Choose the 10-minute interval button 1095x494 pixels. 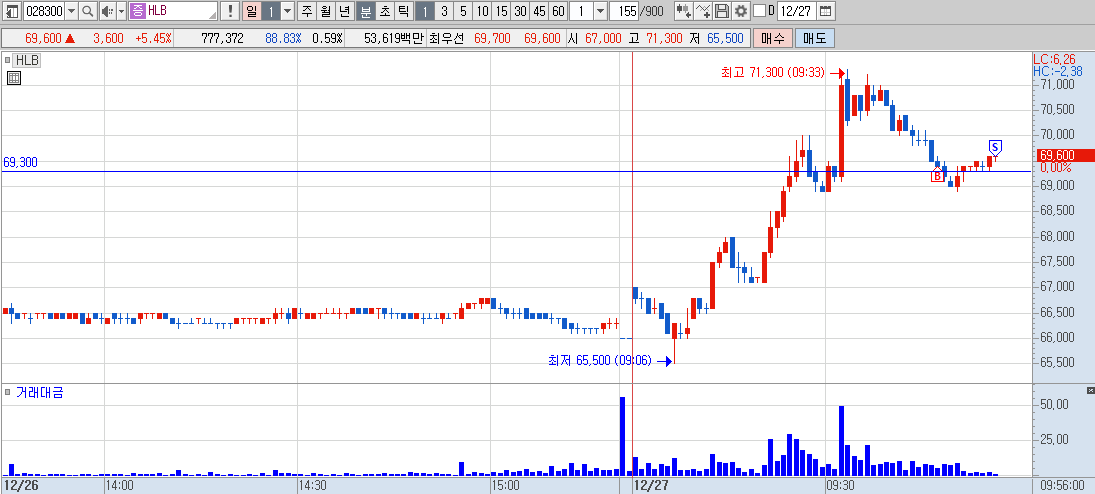[x=482, y=10]
